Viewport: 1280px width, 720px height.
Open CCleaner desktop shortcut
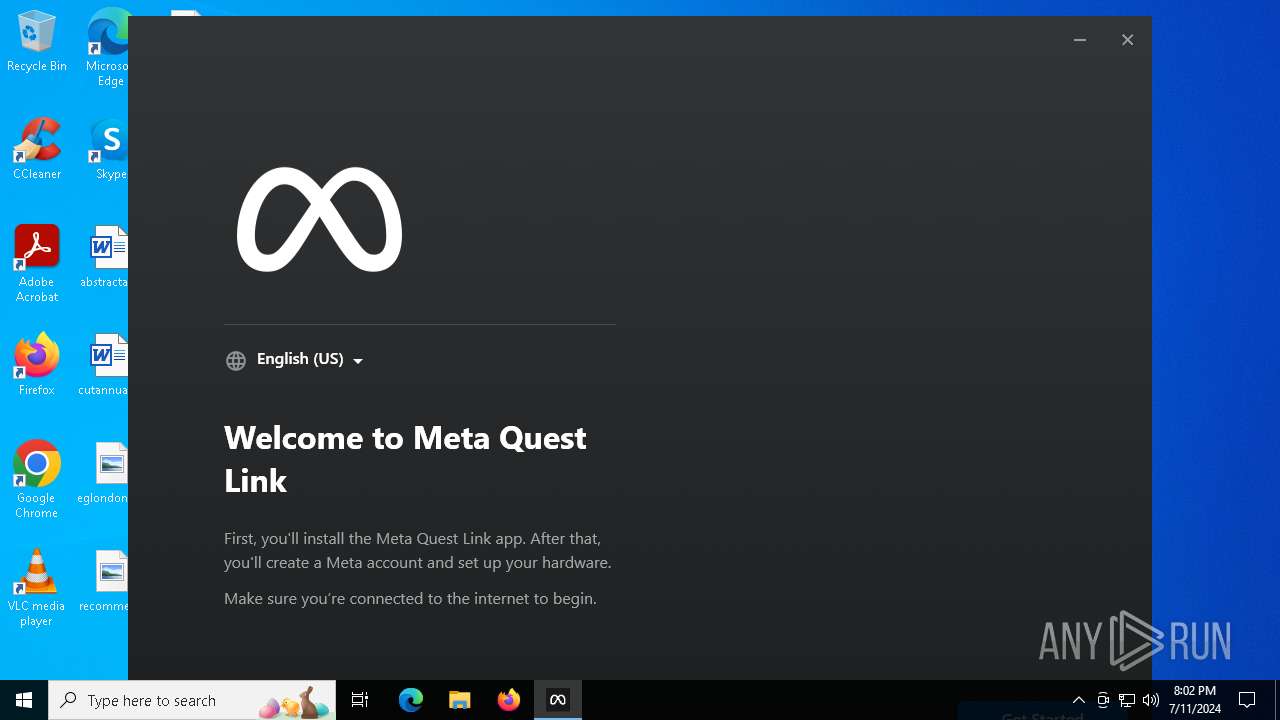click(37, 149)
